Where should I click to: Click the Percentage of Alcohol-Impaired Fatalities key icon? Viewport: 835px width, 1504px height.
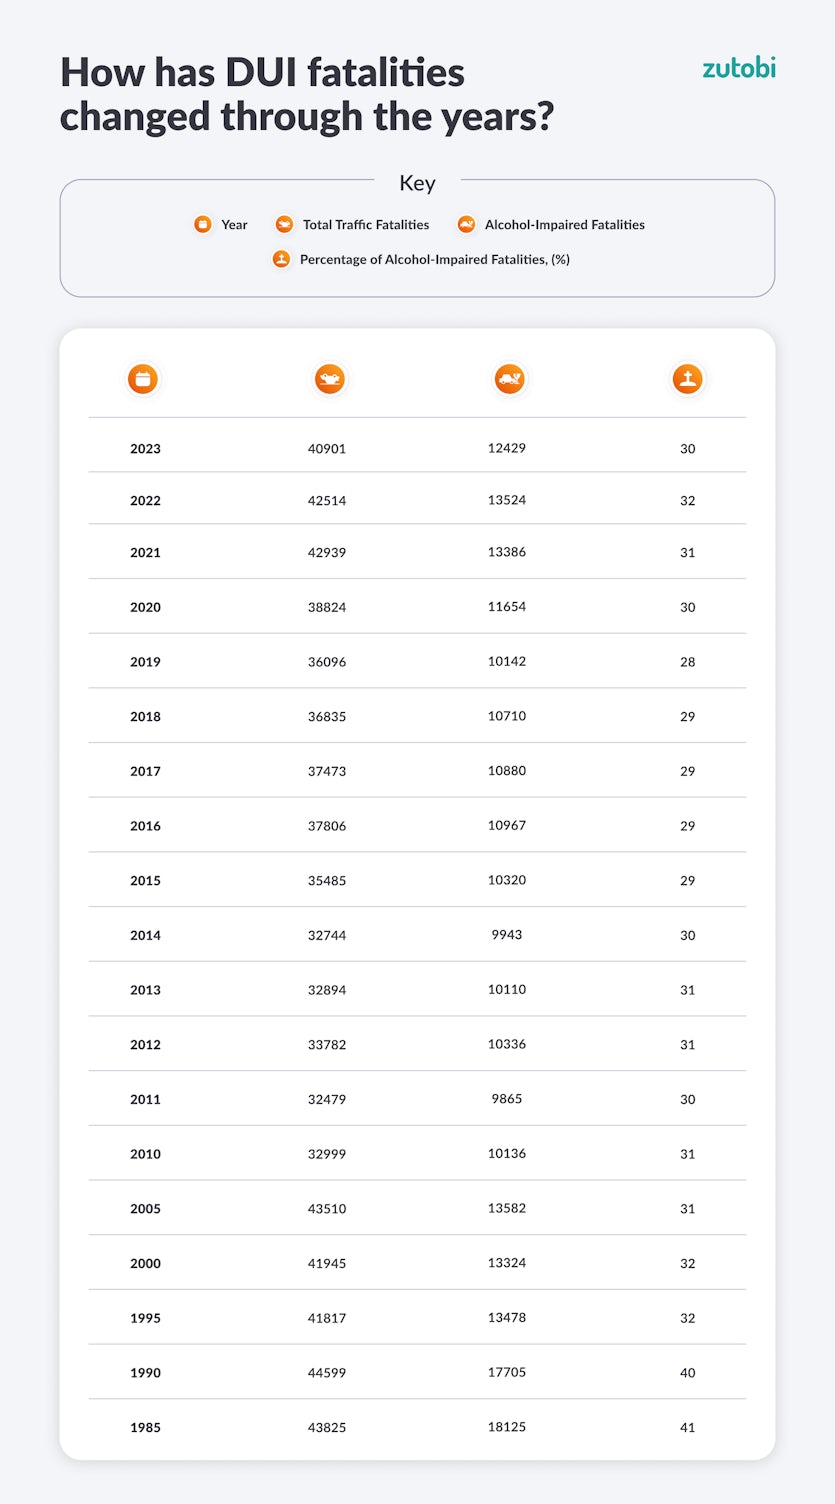tap(282, 259)
